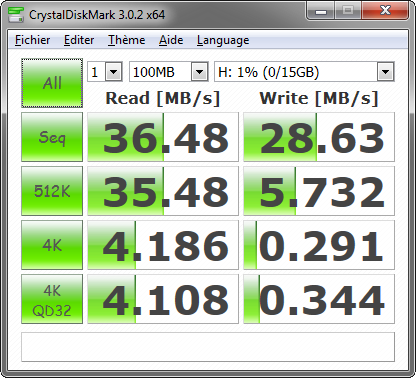Open the Fichier menu

click(x=32, y=40)
